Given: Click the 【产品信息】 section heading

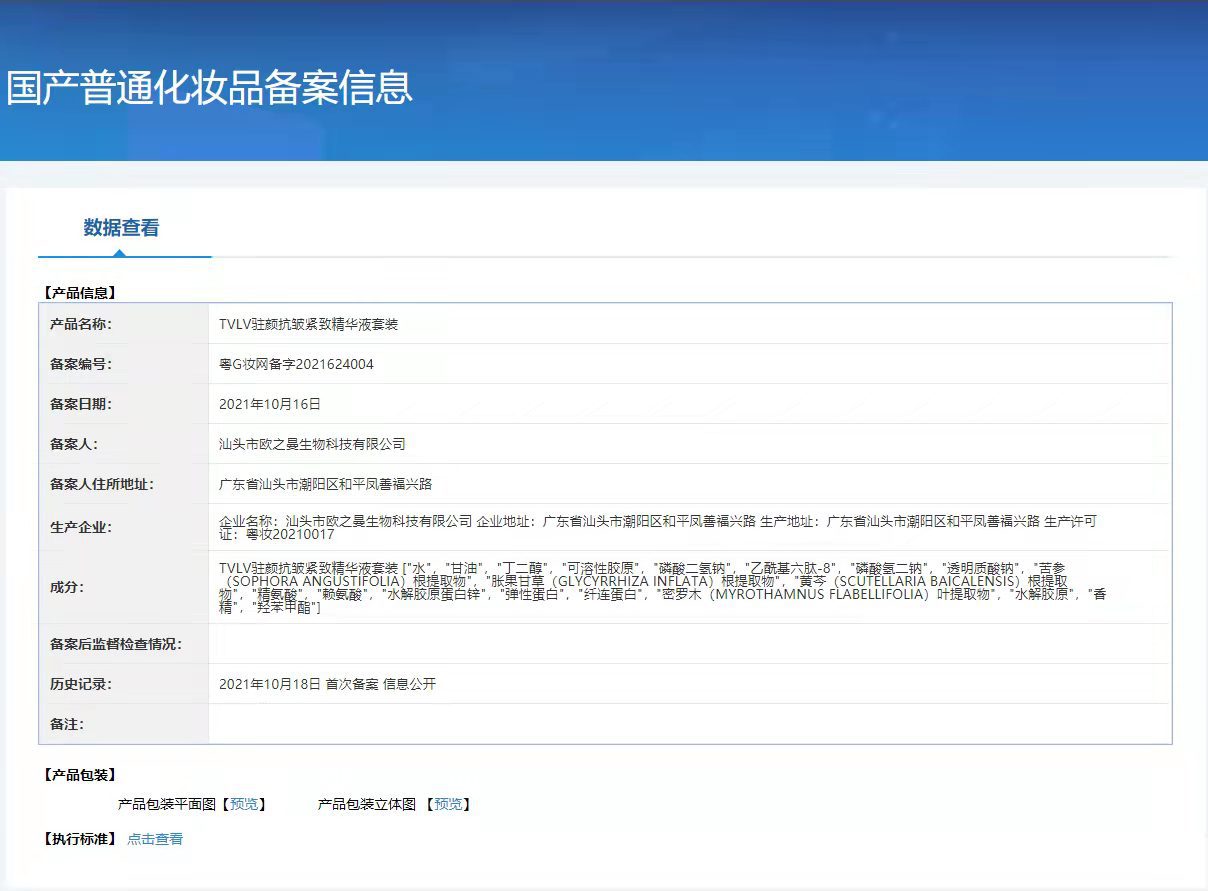Looking at the screenshot, I should (x=80, y=293).
